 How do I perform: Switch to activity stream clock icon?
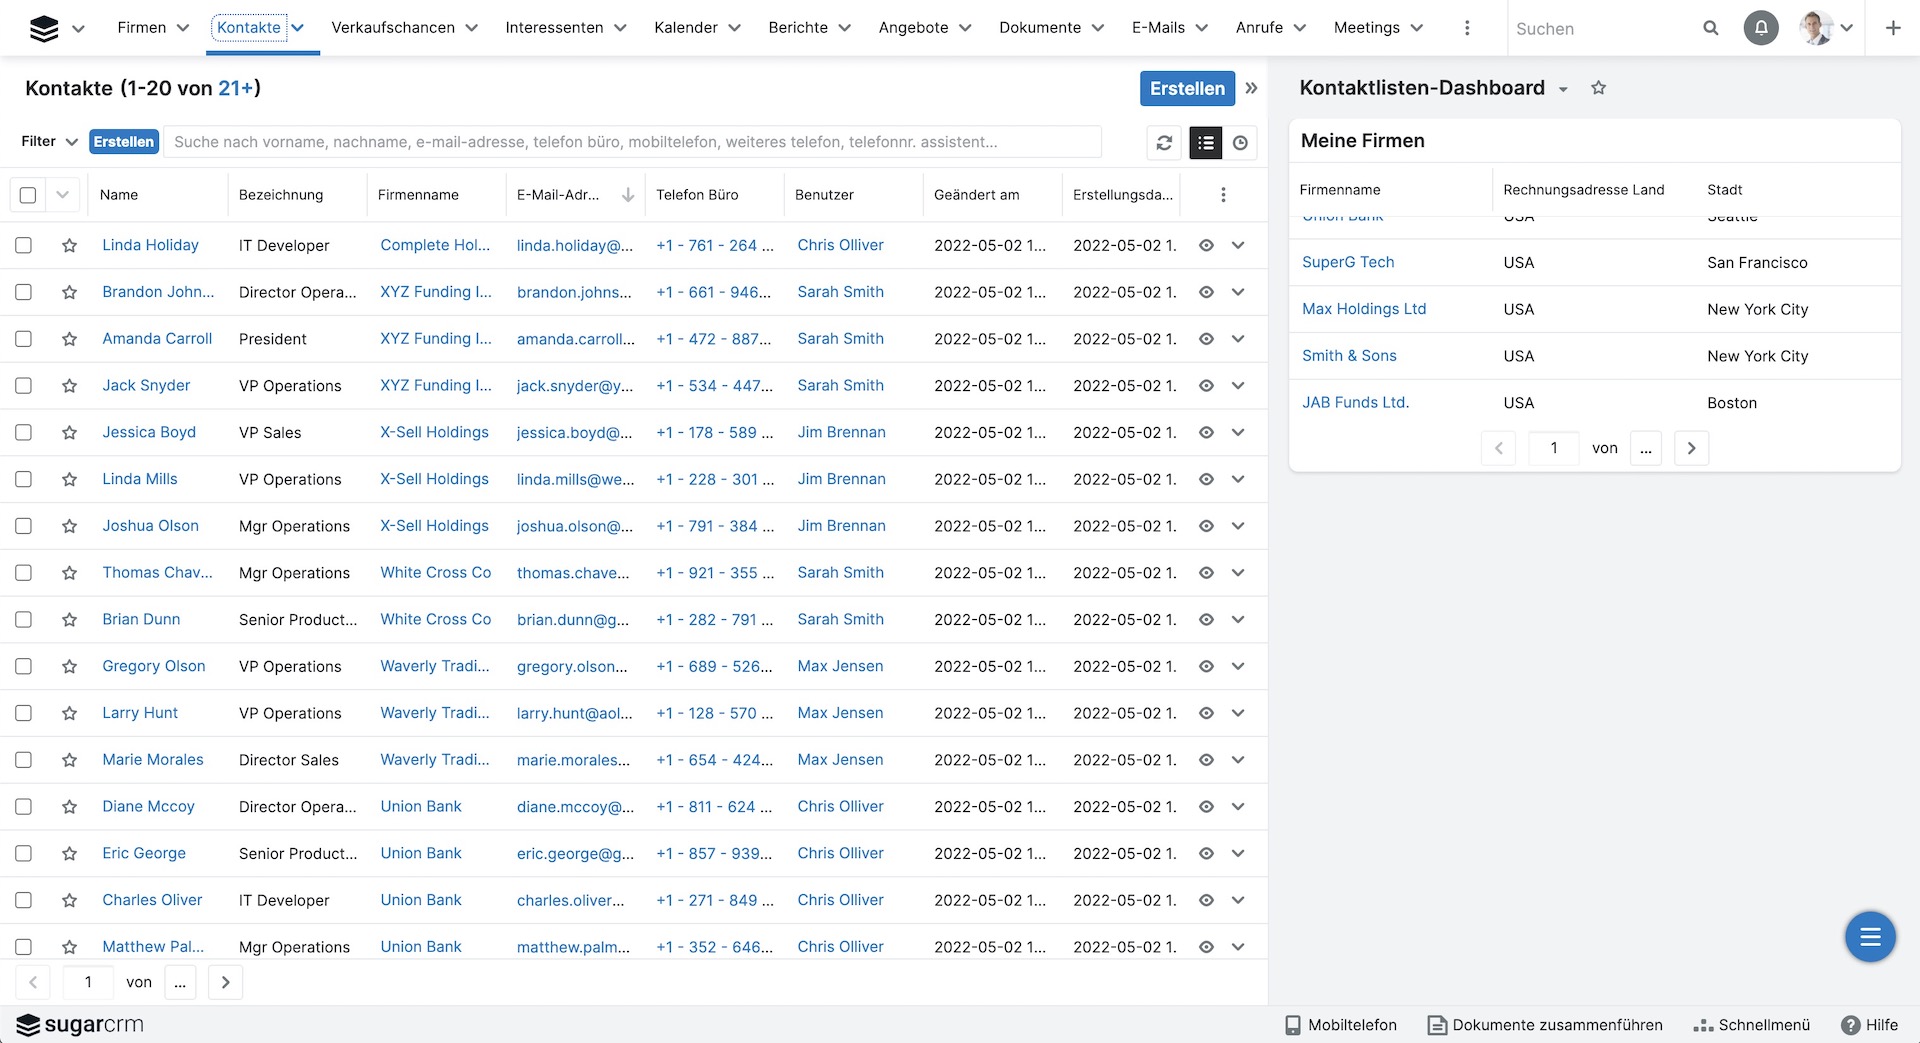pyautogui.click(x=1240, y=143)
